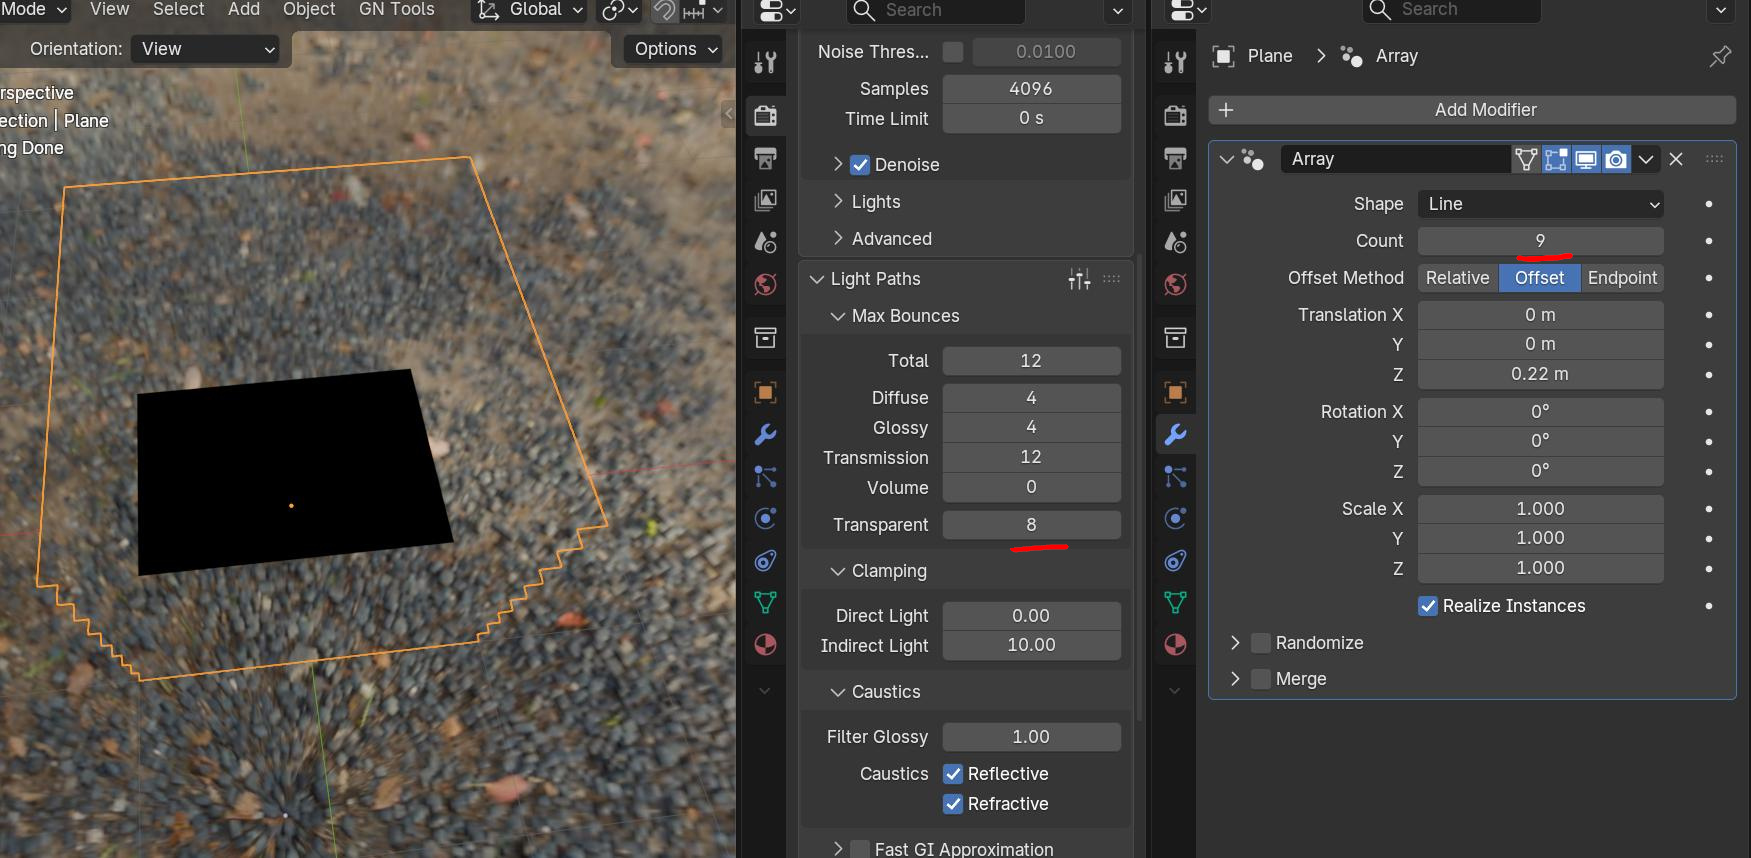
Task: Open Object tab in Light Paths properties editor
Action: click(x=765, y=392)
